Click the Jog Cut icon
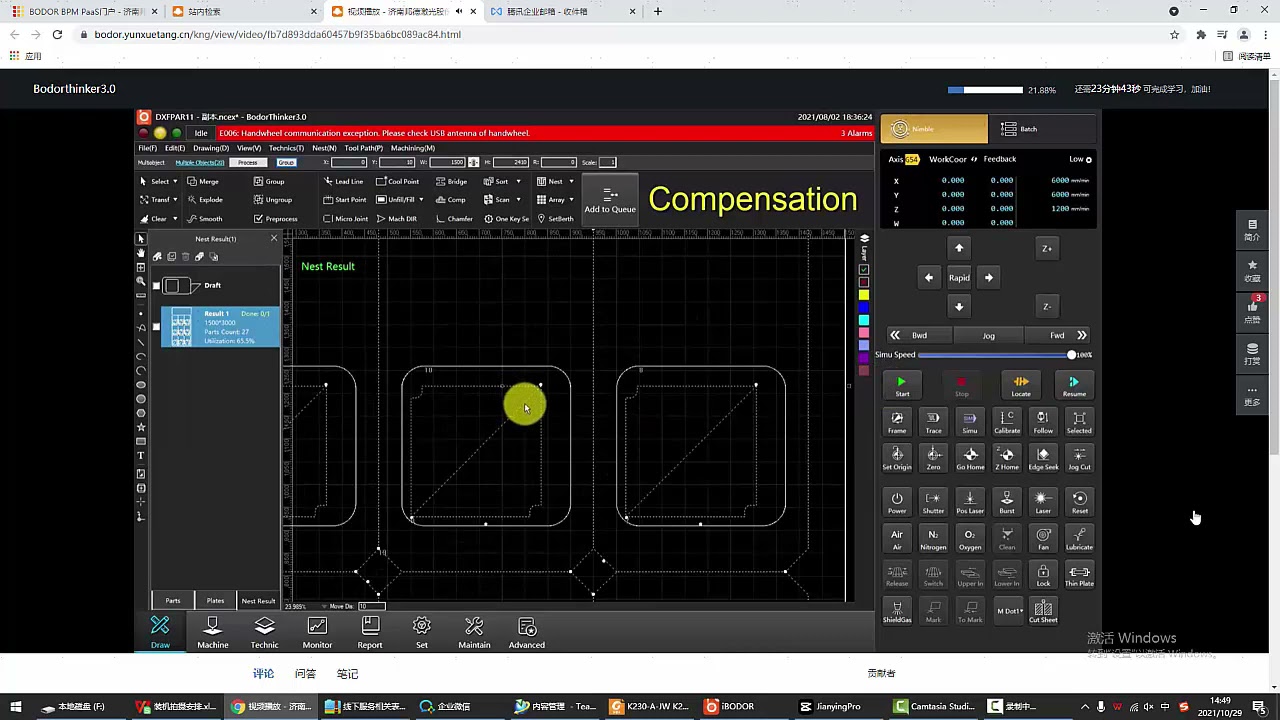Viewport: 1280px width, 720px height. pyautogui.click(x=1079, y=458)
